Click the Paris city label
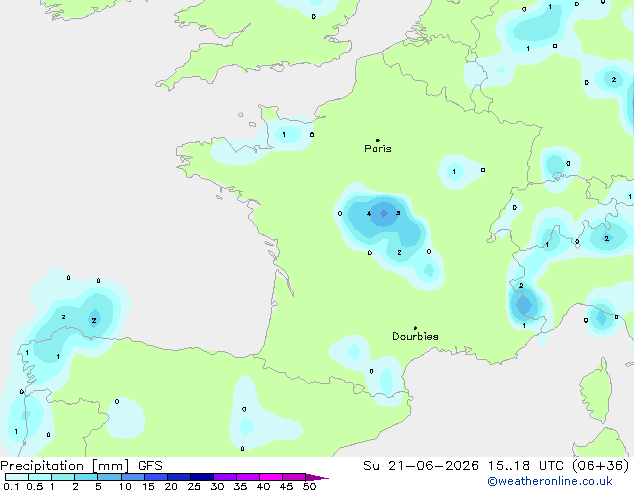This screenshot has width=634, height=490. pos(378,149)
